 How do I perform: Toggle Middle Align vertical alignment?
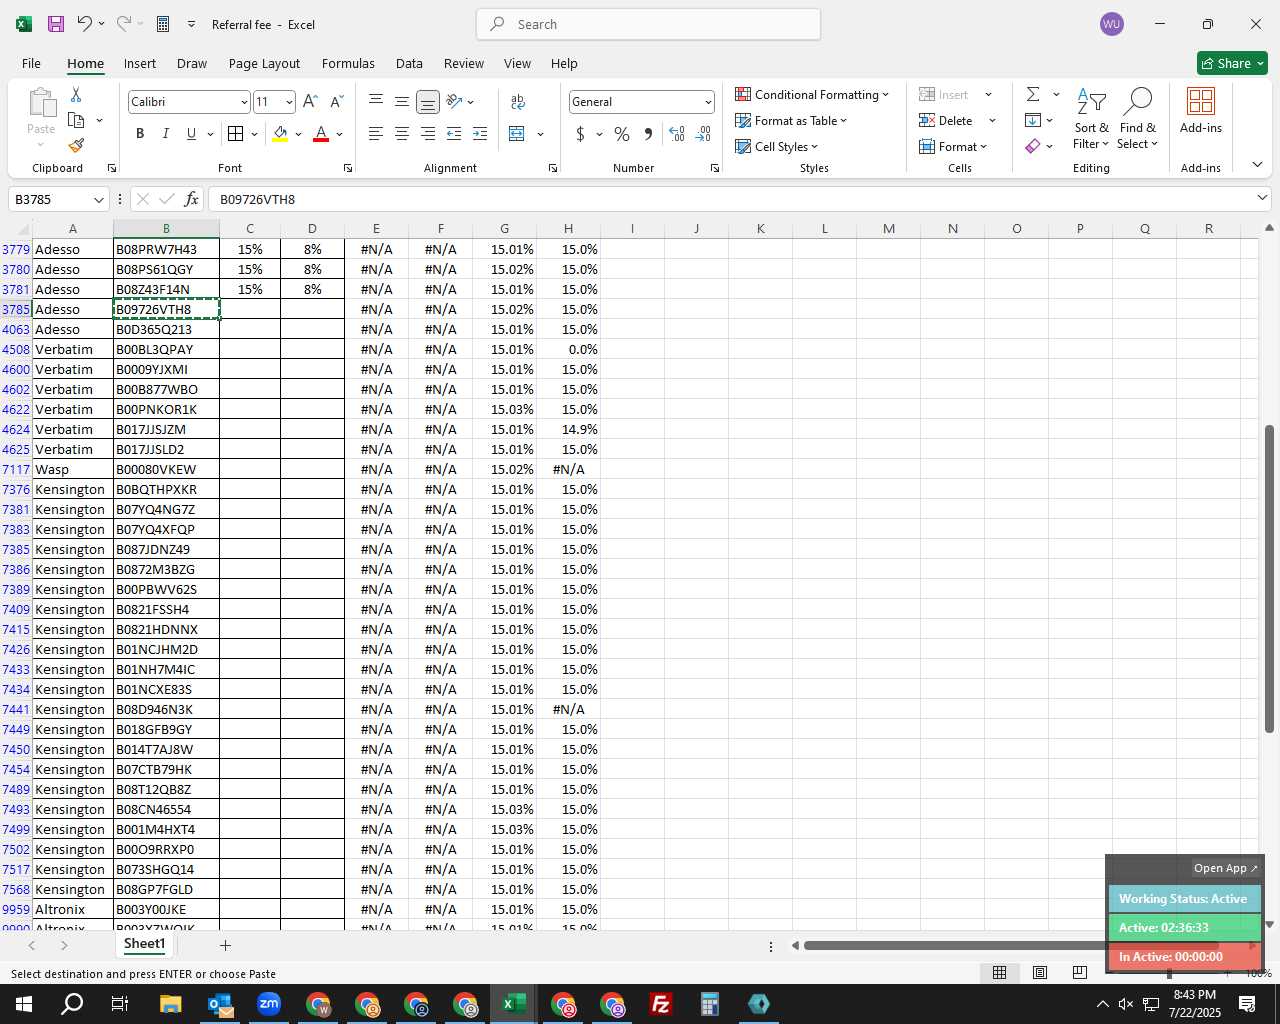coord(402,101)
